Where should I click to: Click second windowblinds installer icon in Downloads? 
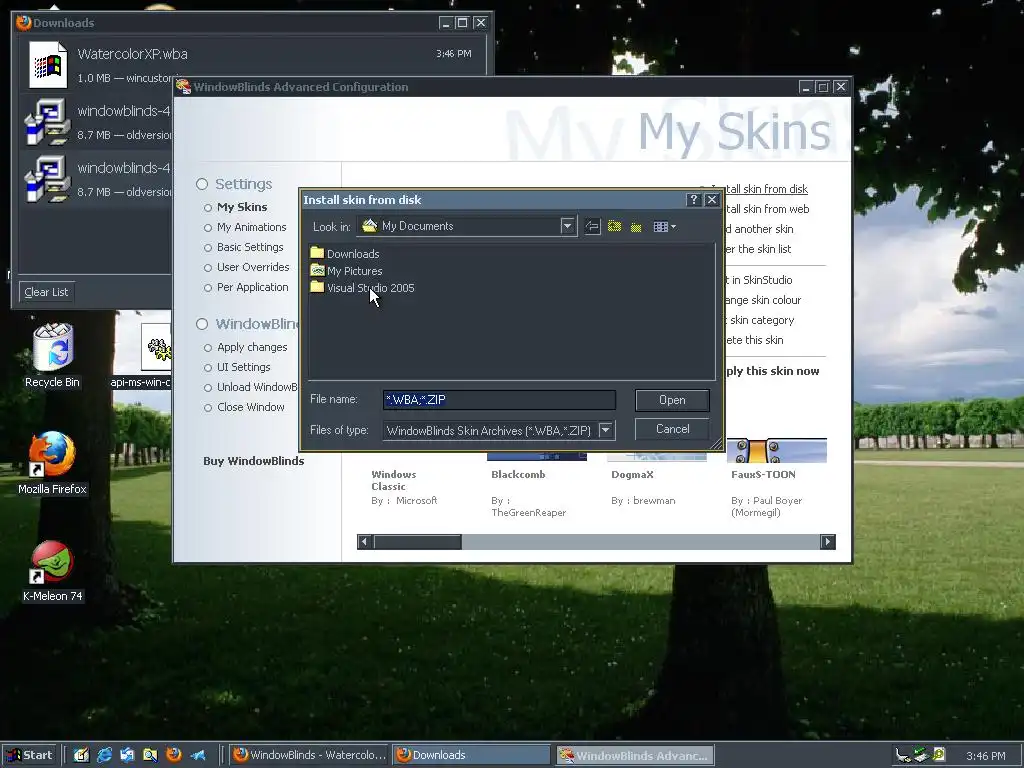pos(47,178)
